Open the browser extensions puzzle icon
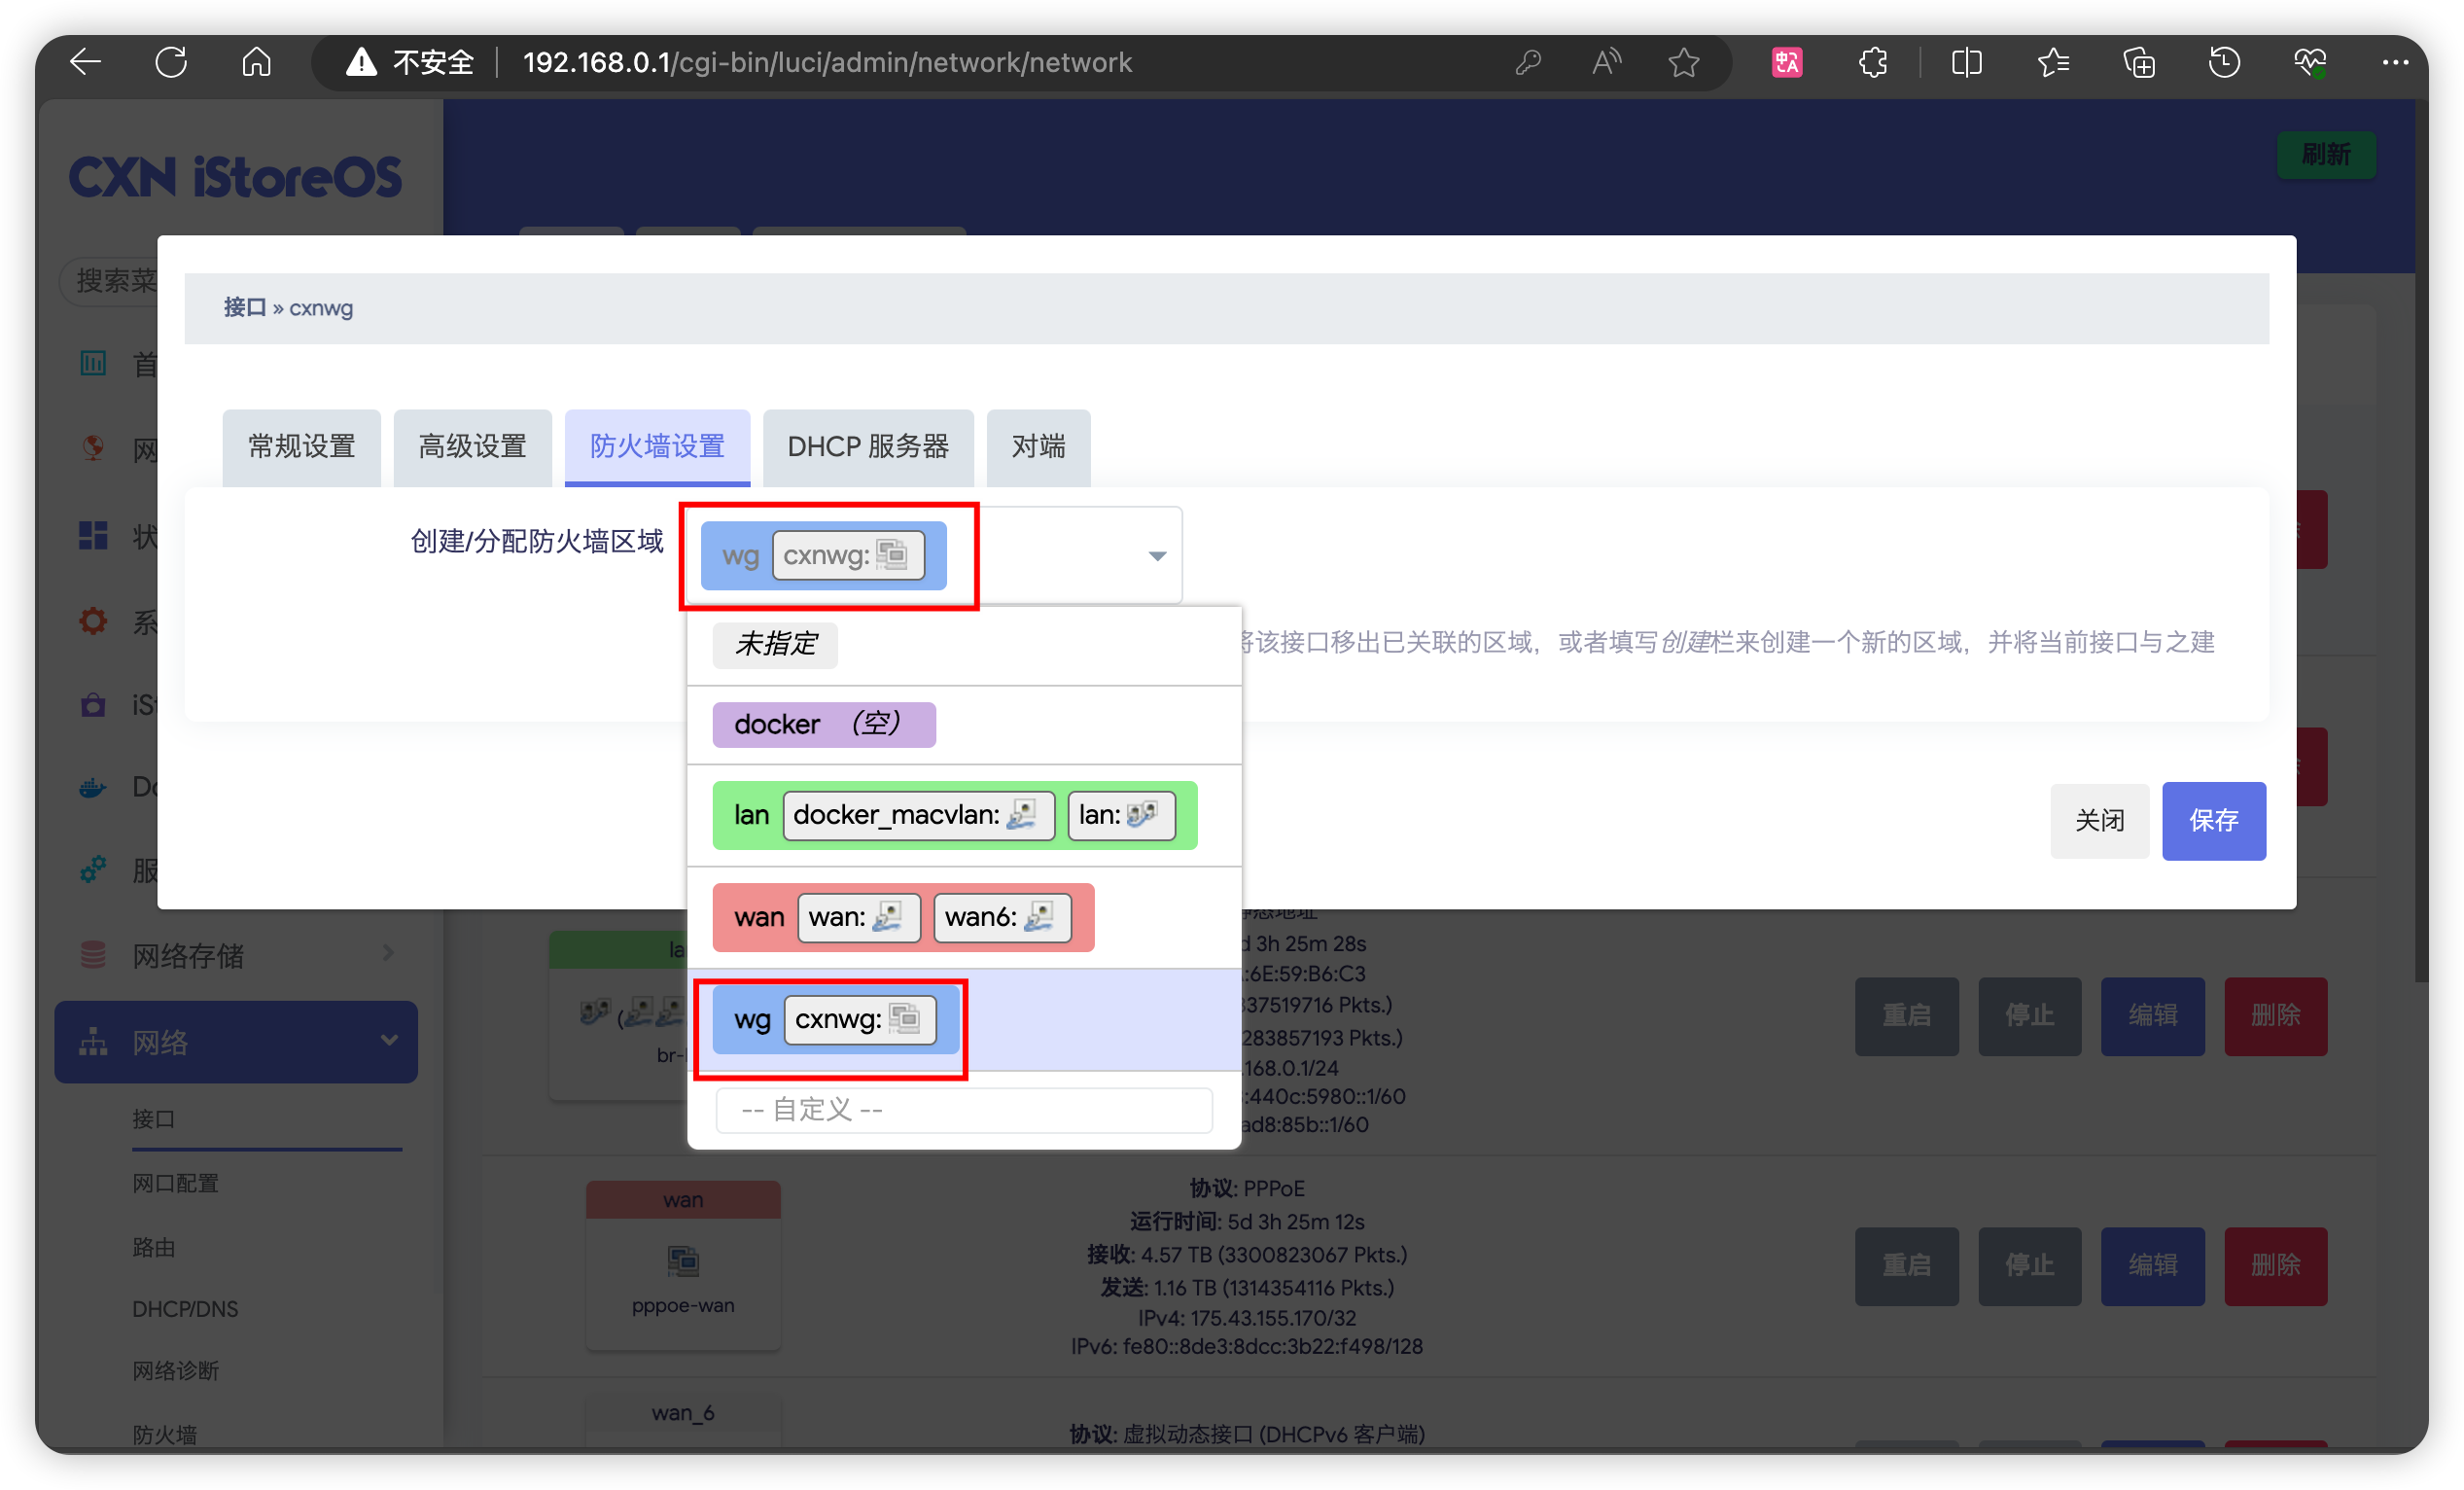 1873,63
